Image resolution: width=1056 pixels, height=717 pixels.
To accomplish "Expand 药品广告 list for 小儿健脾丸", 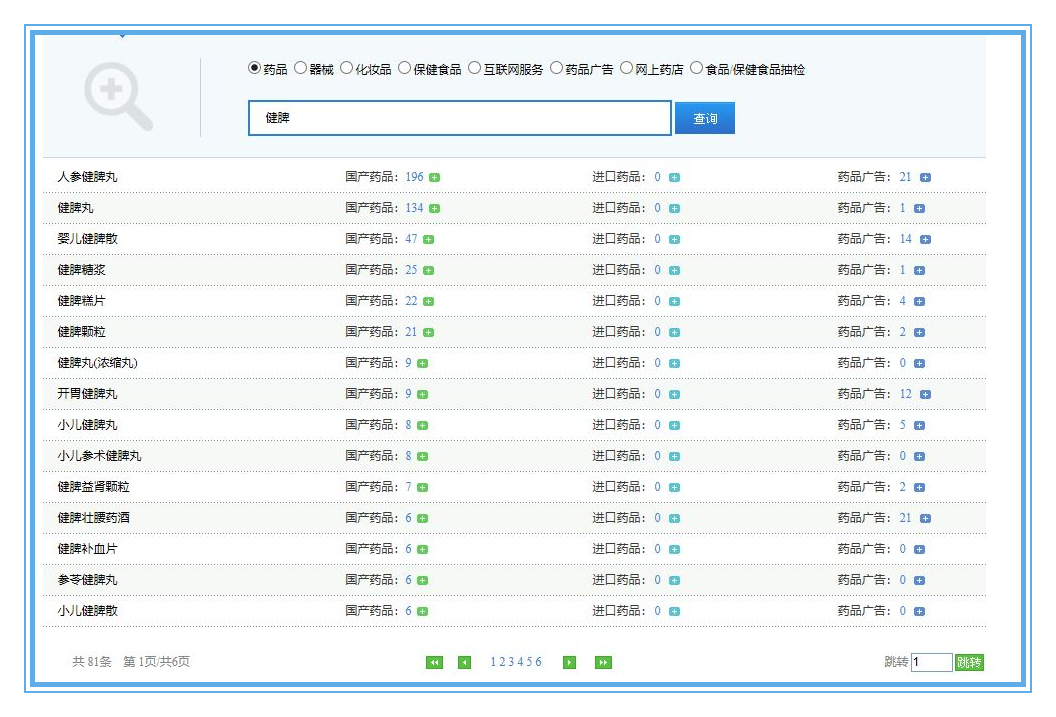I will (919, 424).
